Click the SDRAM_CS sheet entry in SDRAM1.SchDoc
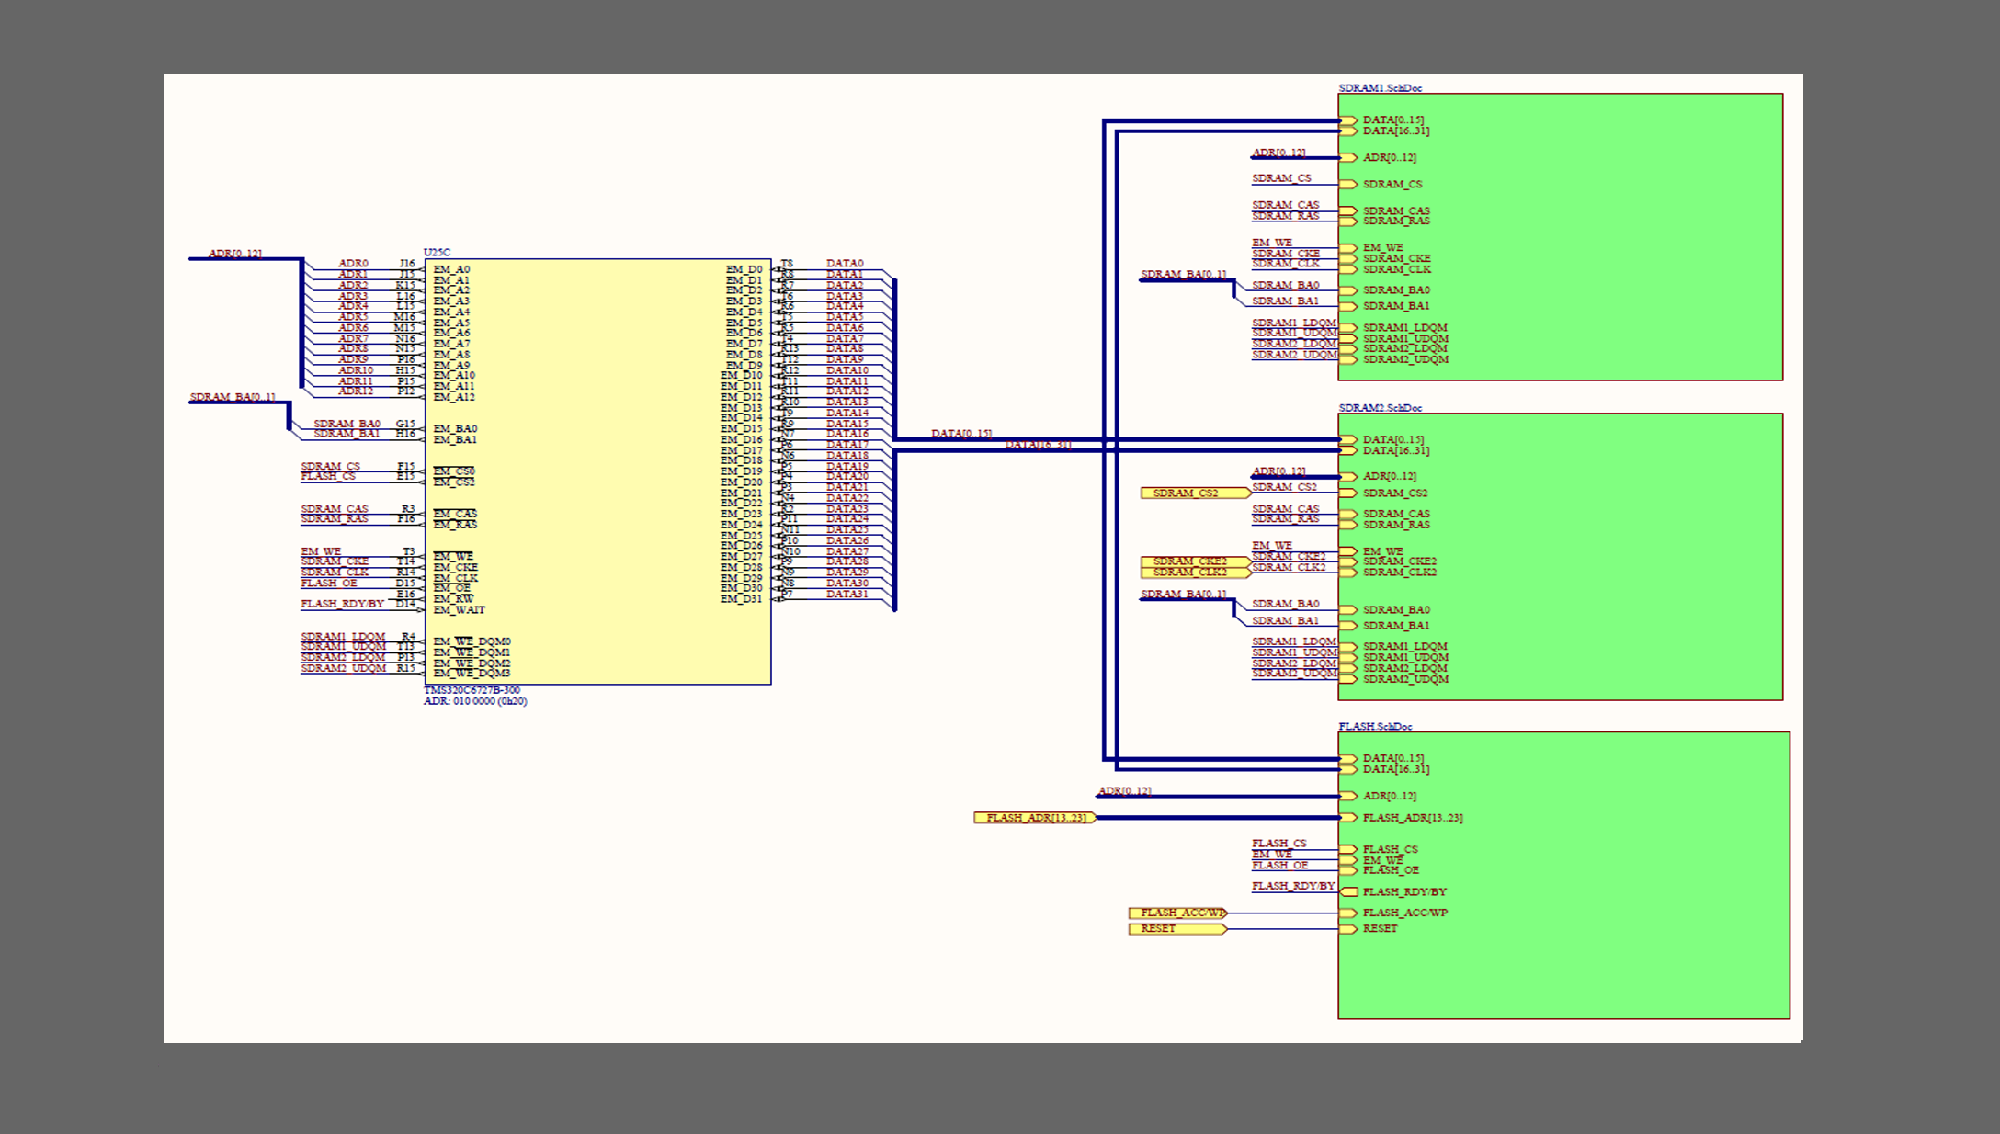The image size is (2000, 1134). pyautogui.click(x=1381, y=184)
